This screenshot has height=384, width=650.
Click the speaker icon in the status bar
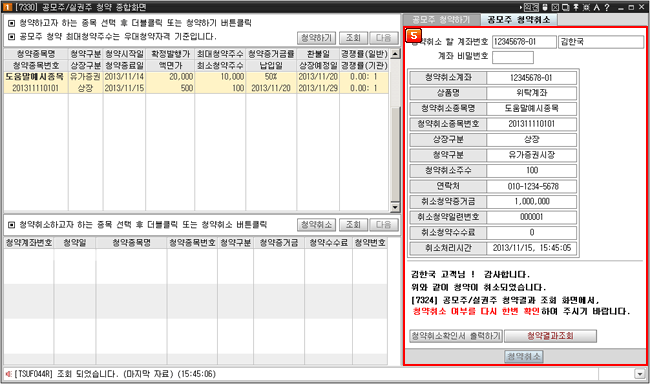click(x=8, y=374)
